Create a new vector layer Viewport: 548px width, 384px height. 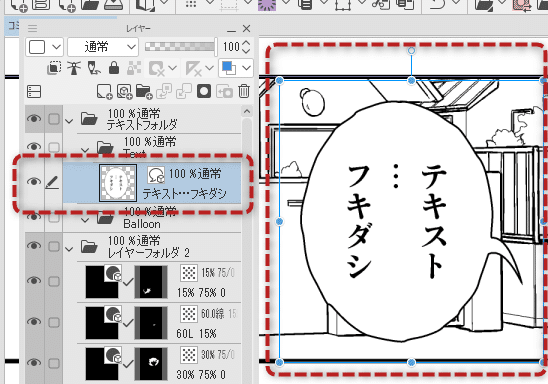coord(124,92)
